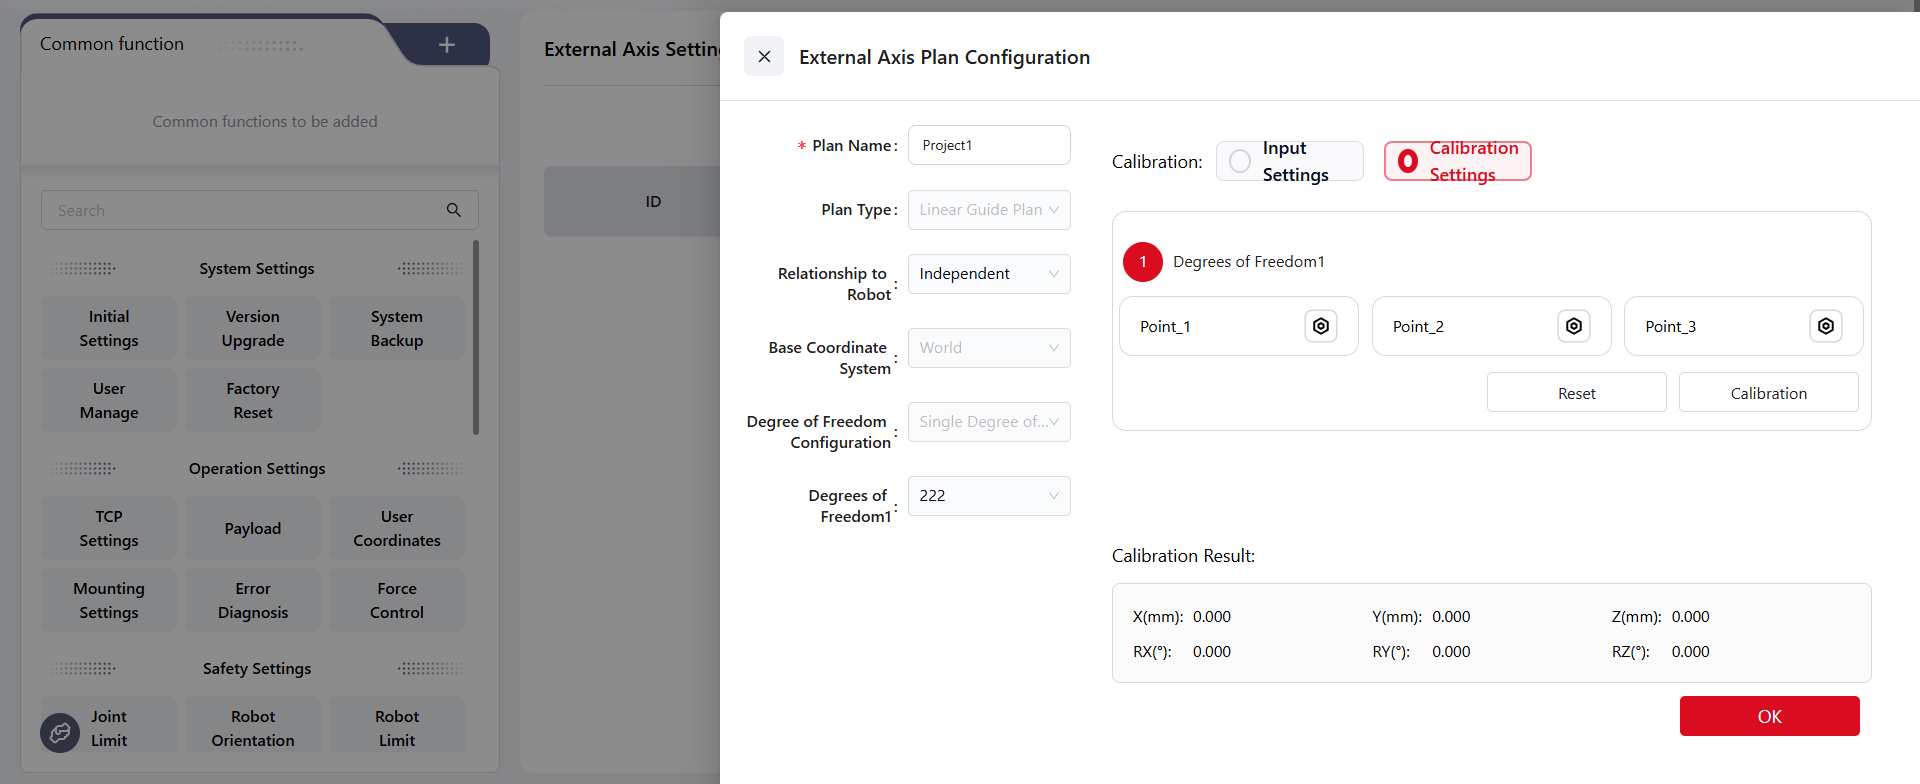
Task: Click the round logo icon at bottom-left
Action: 60,733
